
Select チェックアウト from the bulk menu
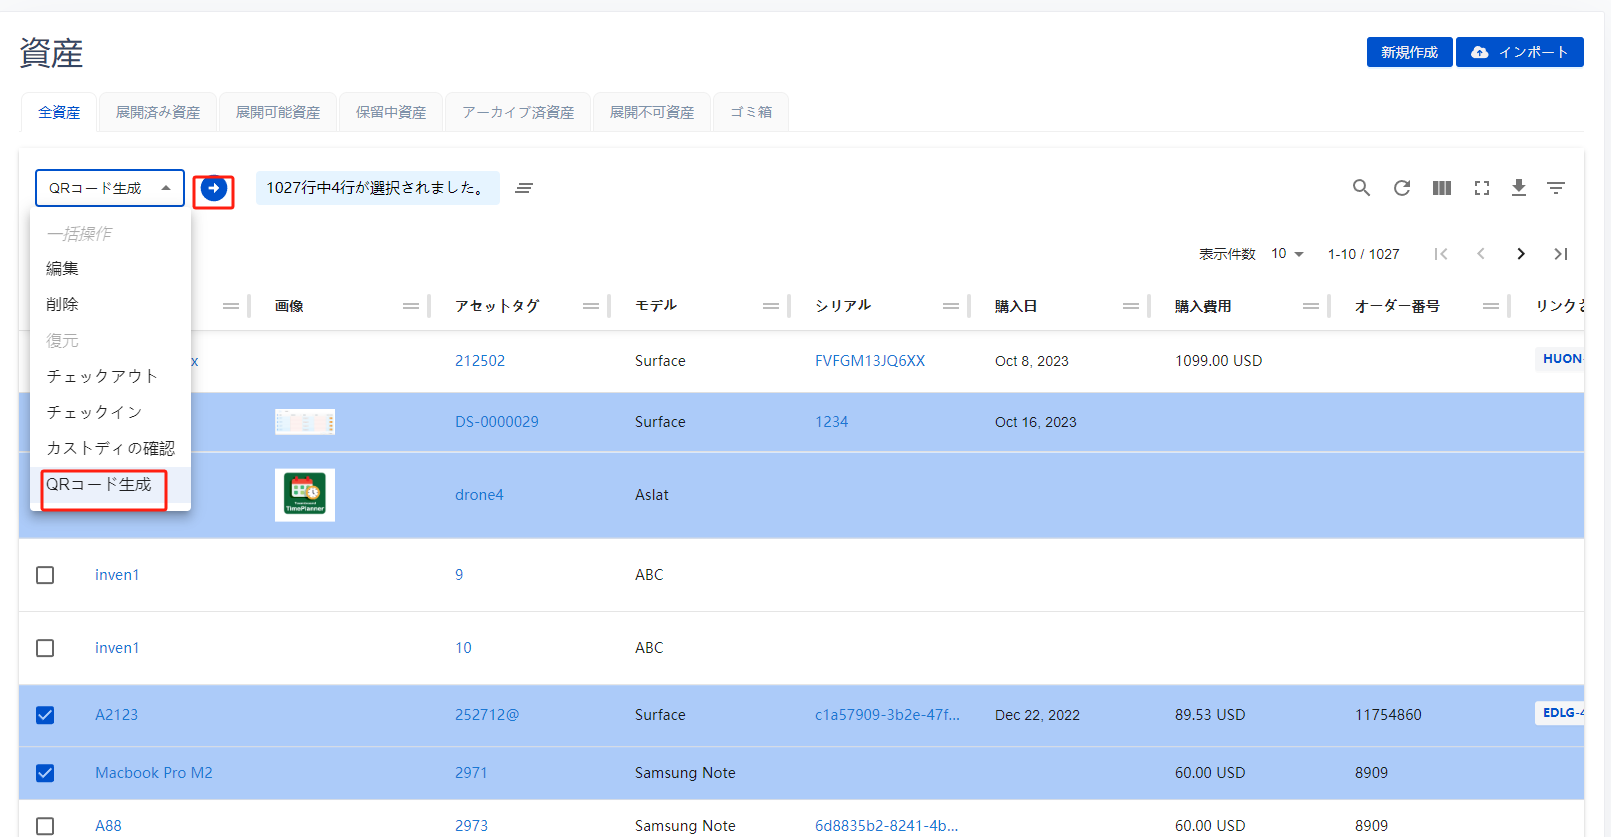[x=102, y=376]
